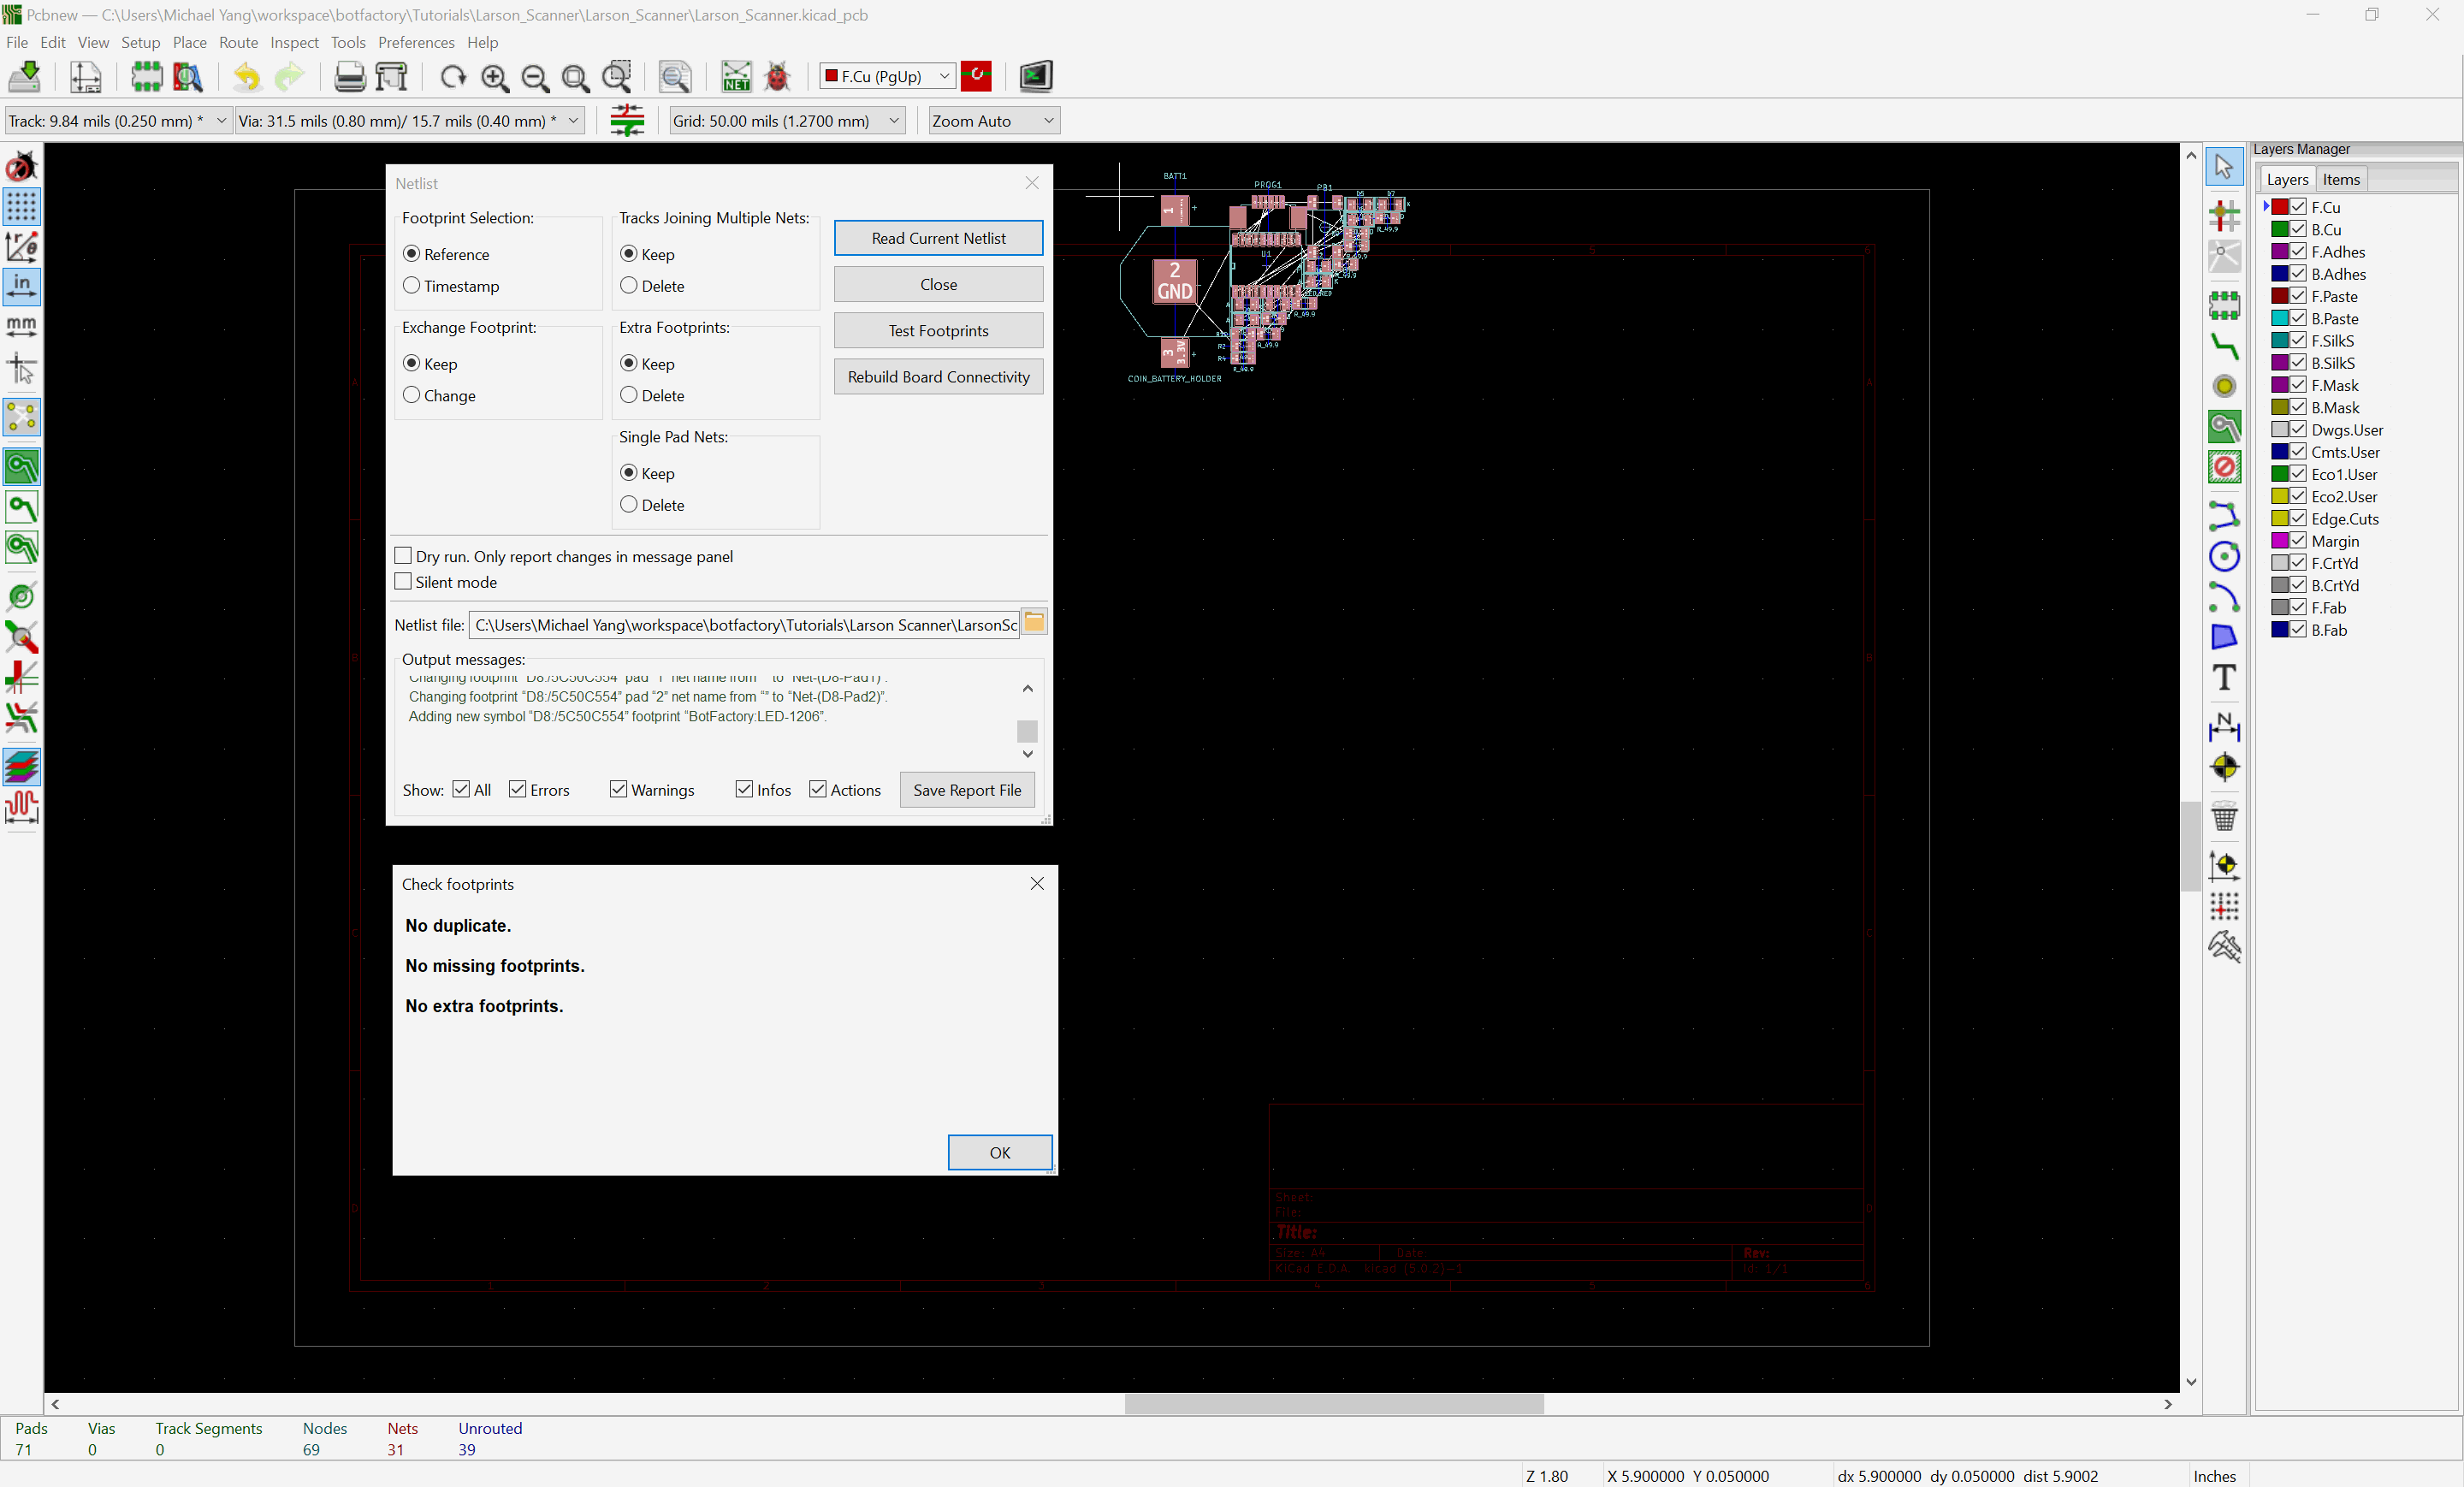The height and width of the screenshot is (1487, 2464).
Task: Enable the Dry run checkbox
Action: tap(403, 555)
